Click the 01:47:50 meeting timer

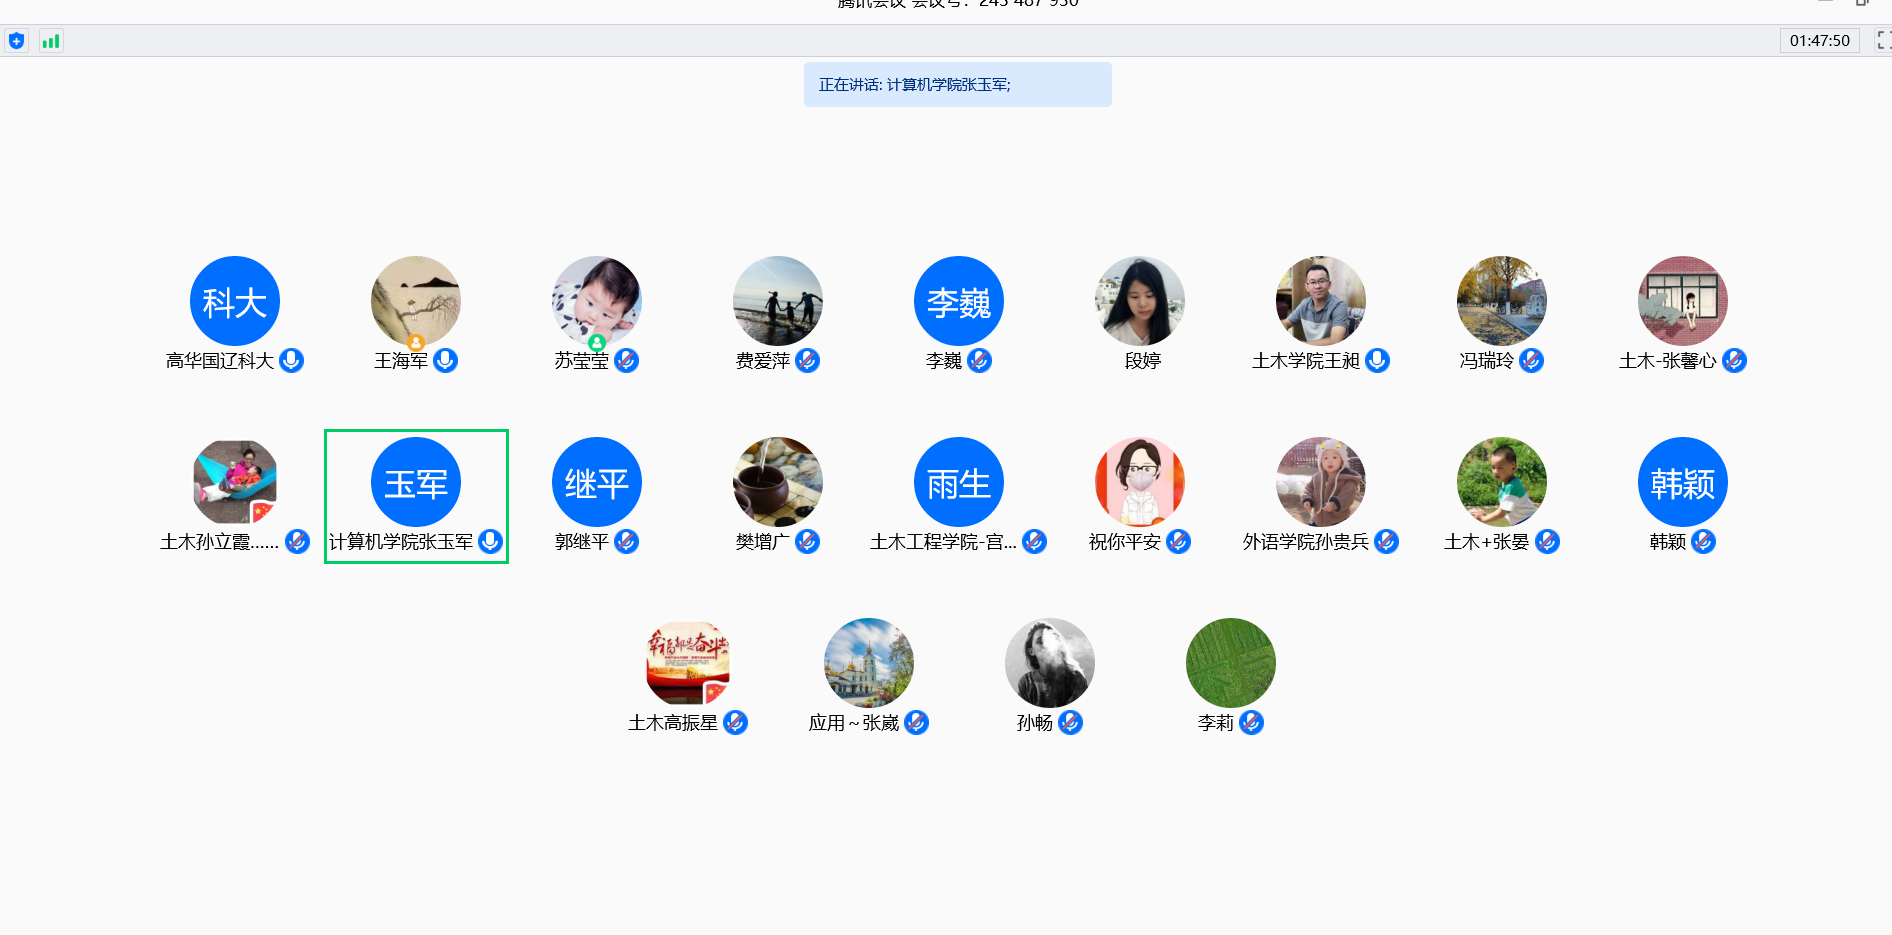pos(1819,41)
